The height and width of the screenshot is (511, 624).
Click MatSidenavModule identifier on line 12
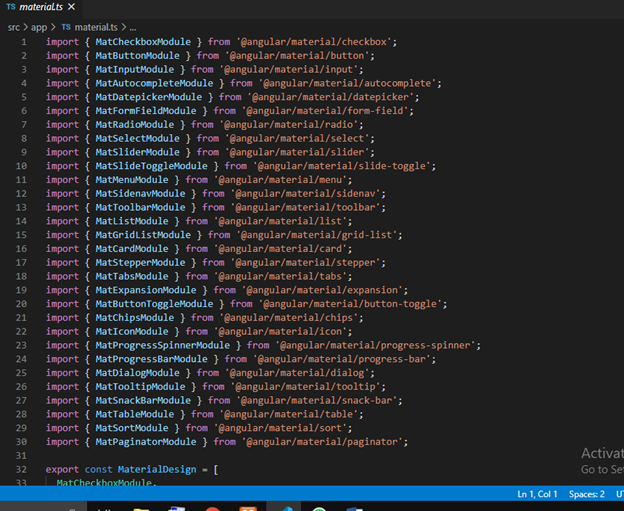click(x=140, y=193)
